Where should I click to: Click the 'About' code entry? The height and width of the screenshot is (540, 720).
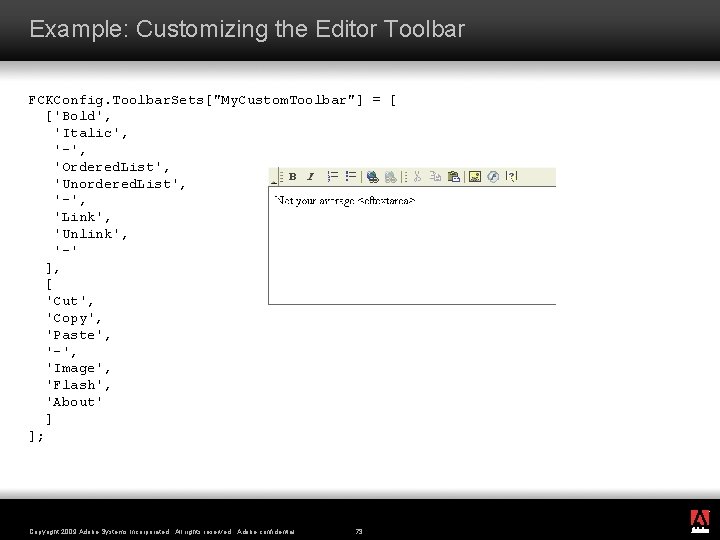(74, 402)
